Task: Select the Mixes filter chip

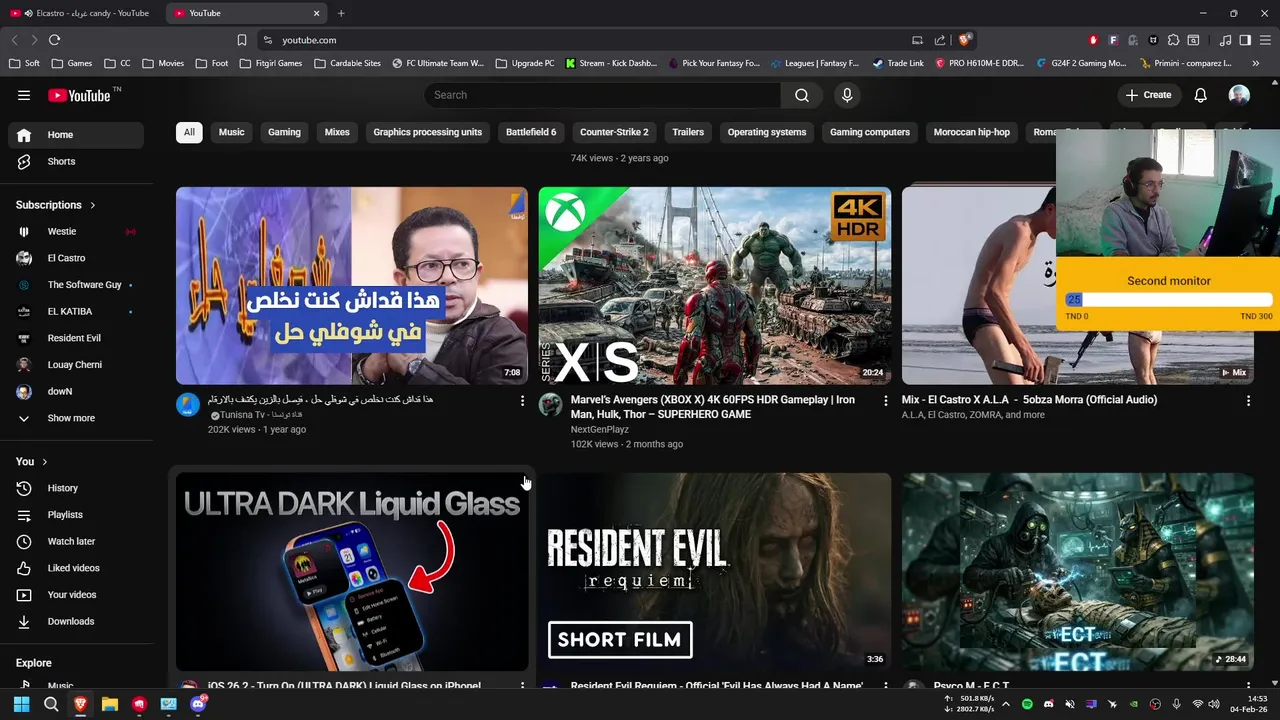Action: [x=337, y=132]
